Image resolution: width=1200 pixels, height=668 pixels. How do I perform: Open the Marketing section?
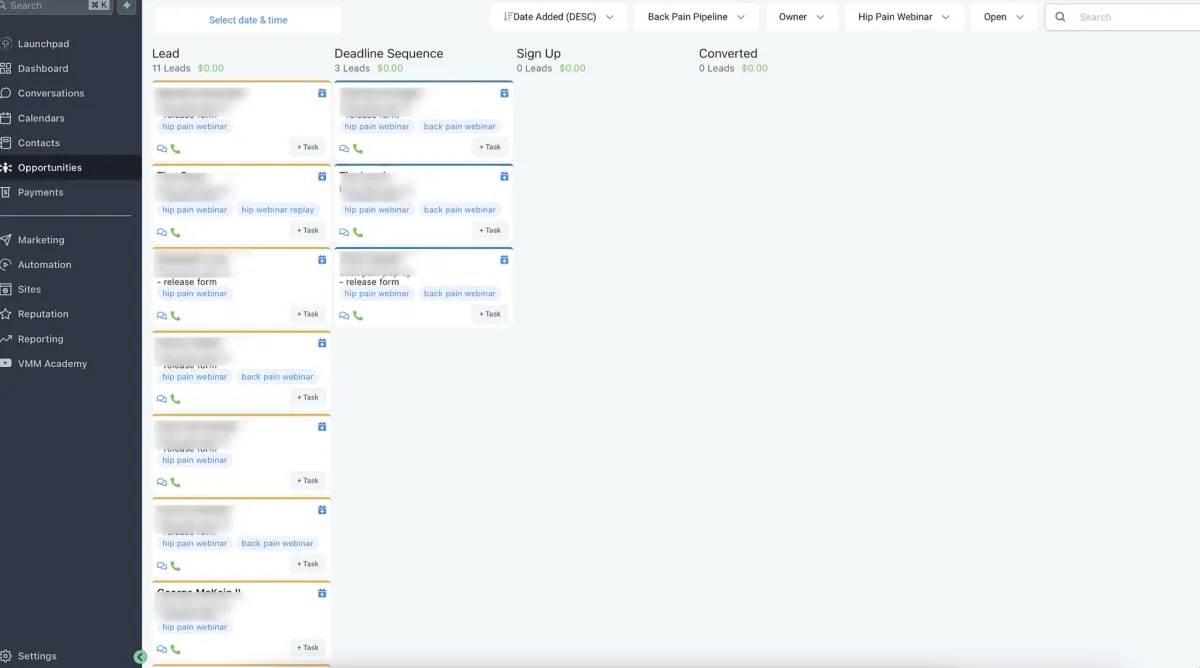41,240
